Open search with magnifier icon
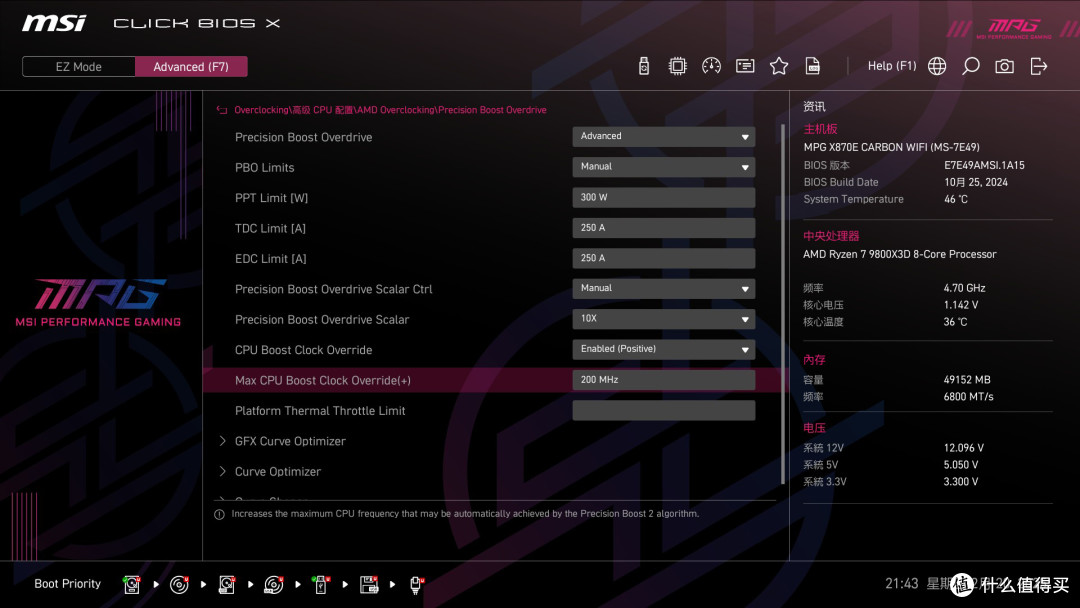This screenshot has width=1080, height=608. coord(970,66)
